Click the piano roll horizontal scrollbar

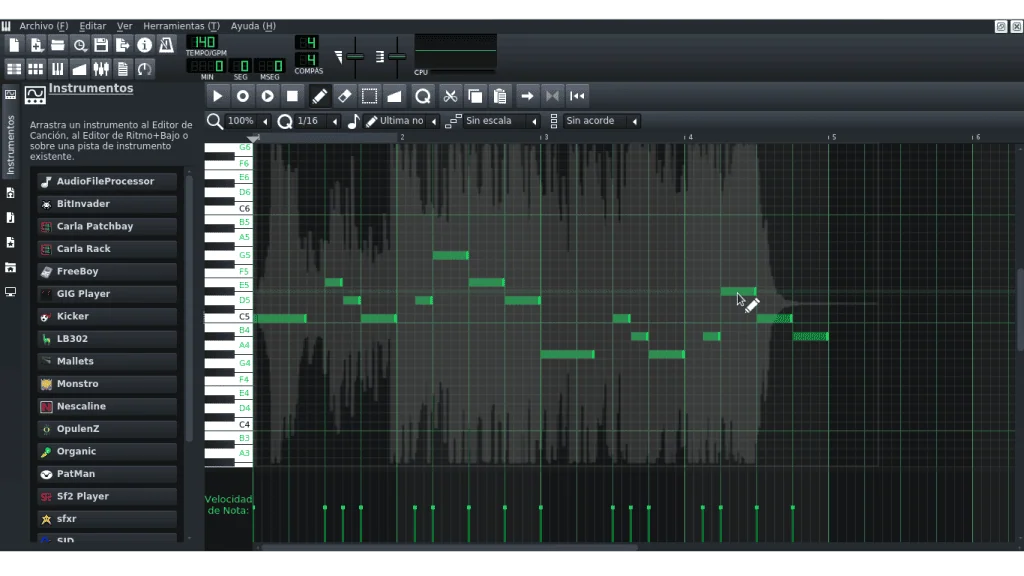point(449,548)
